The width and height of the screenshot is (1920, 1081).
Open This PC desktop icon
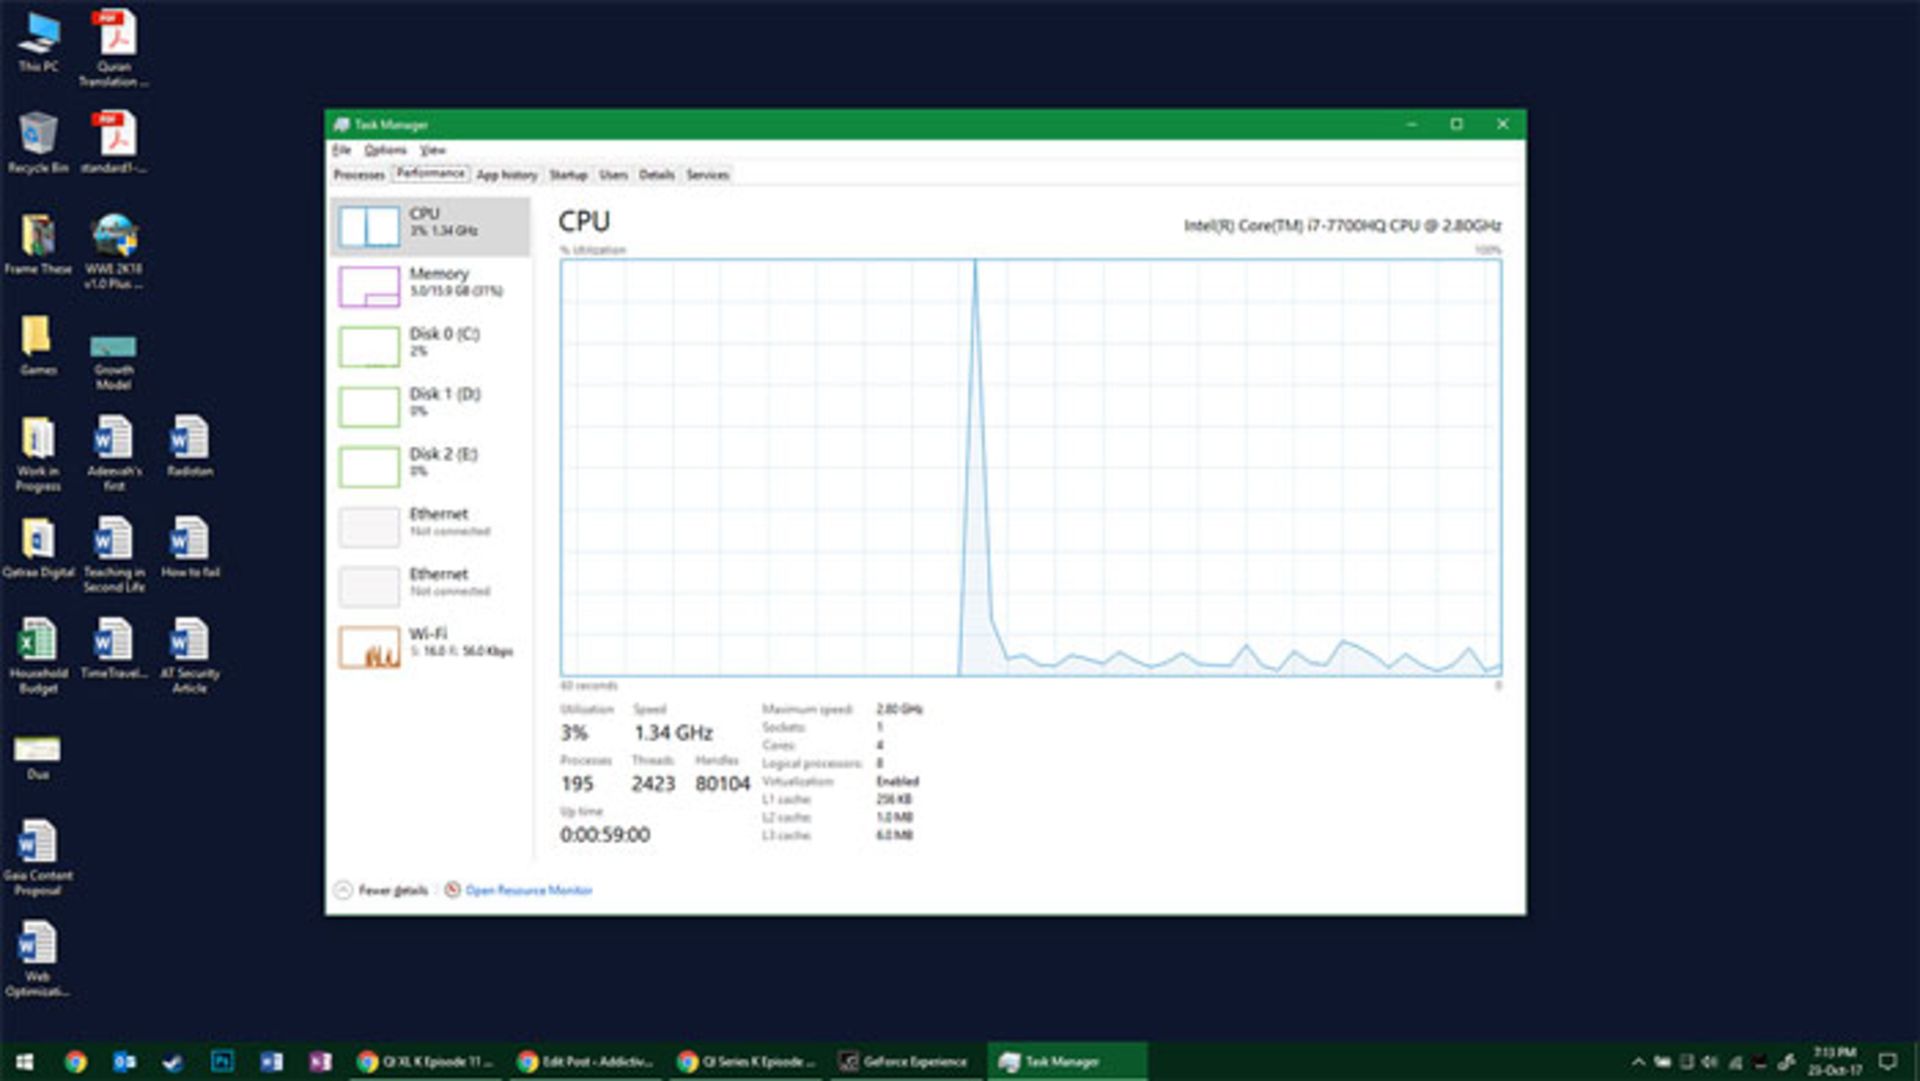tap(38, 42)
